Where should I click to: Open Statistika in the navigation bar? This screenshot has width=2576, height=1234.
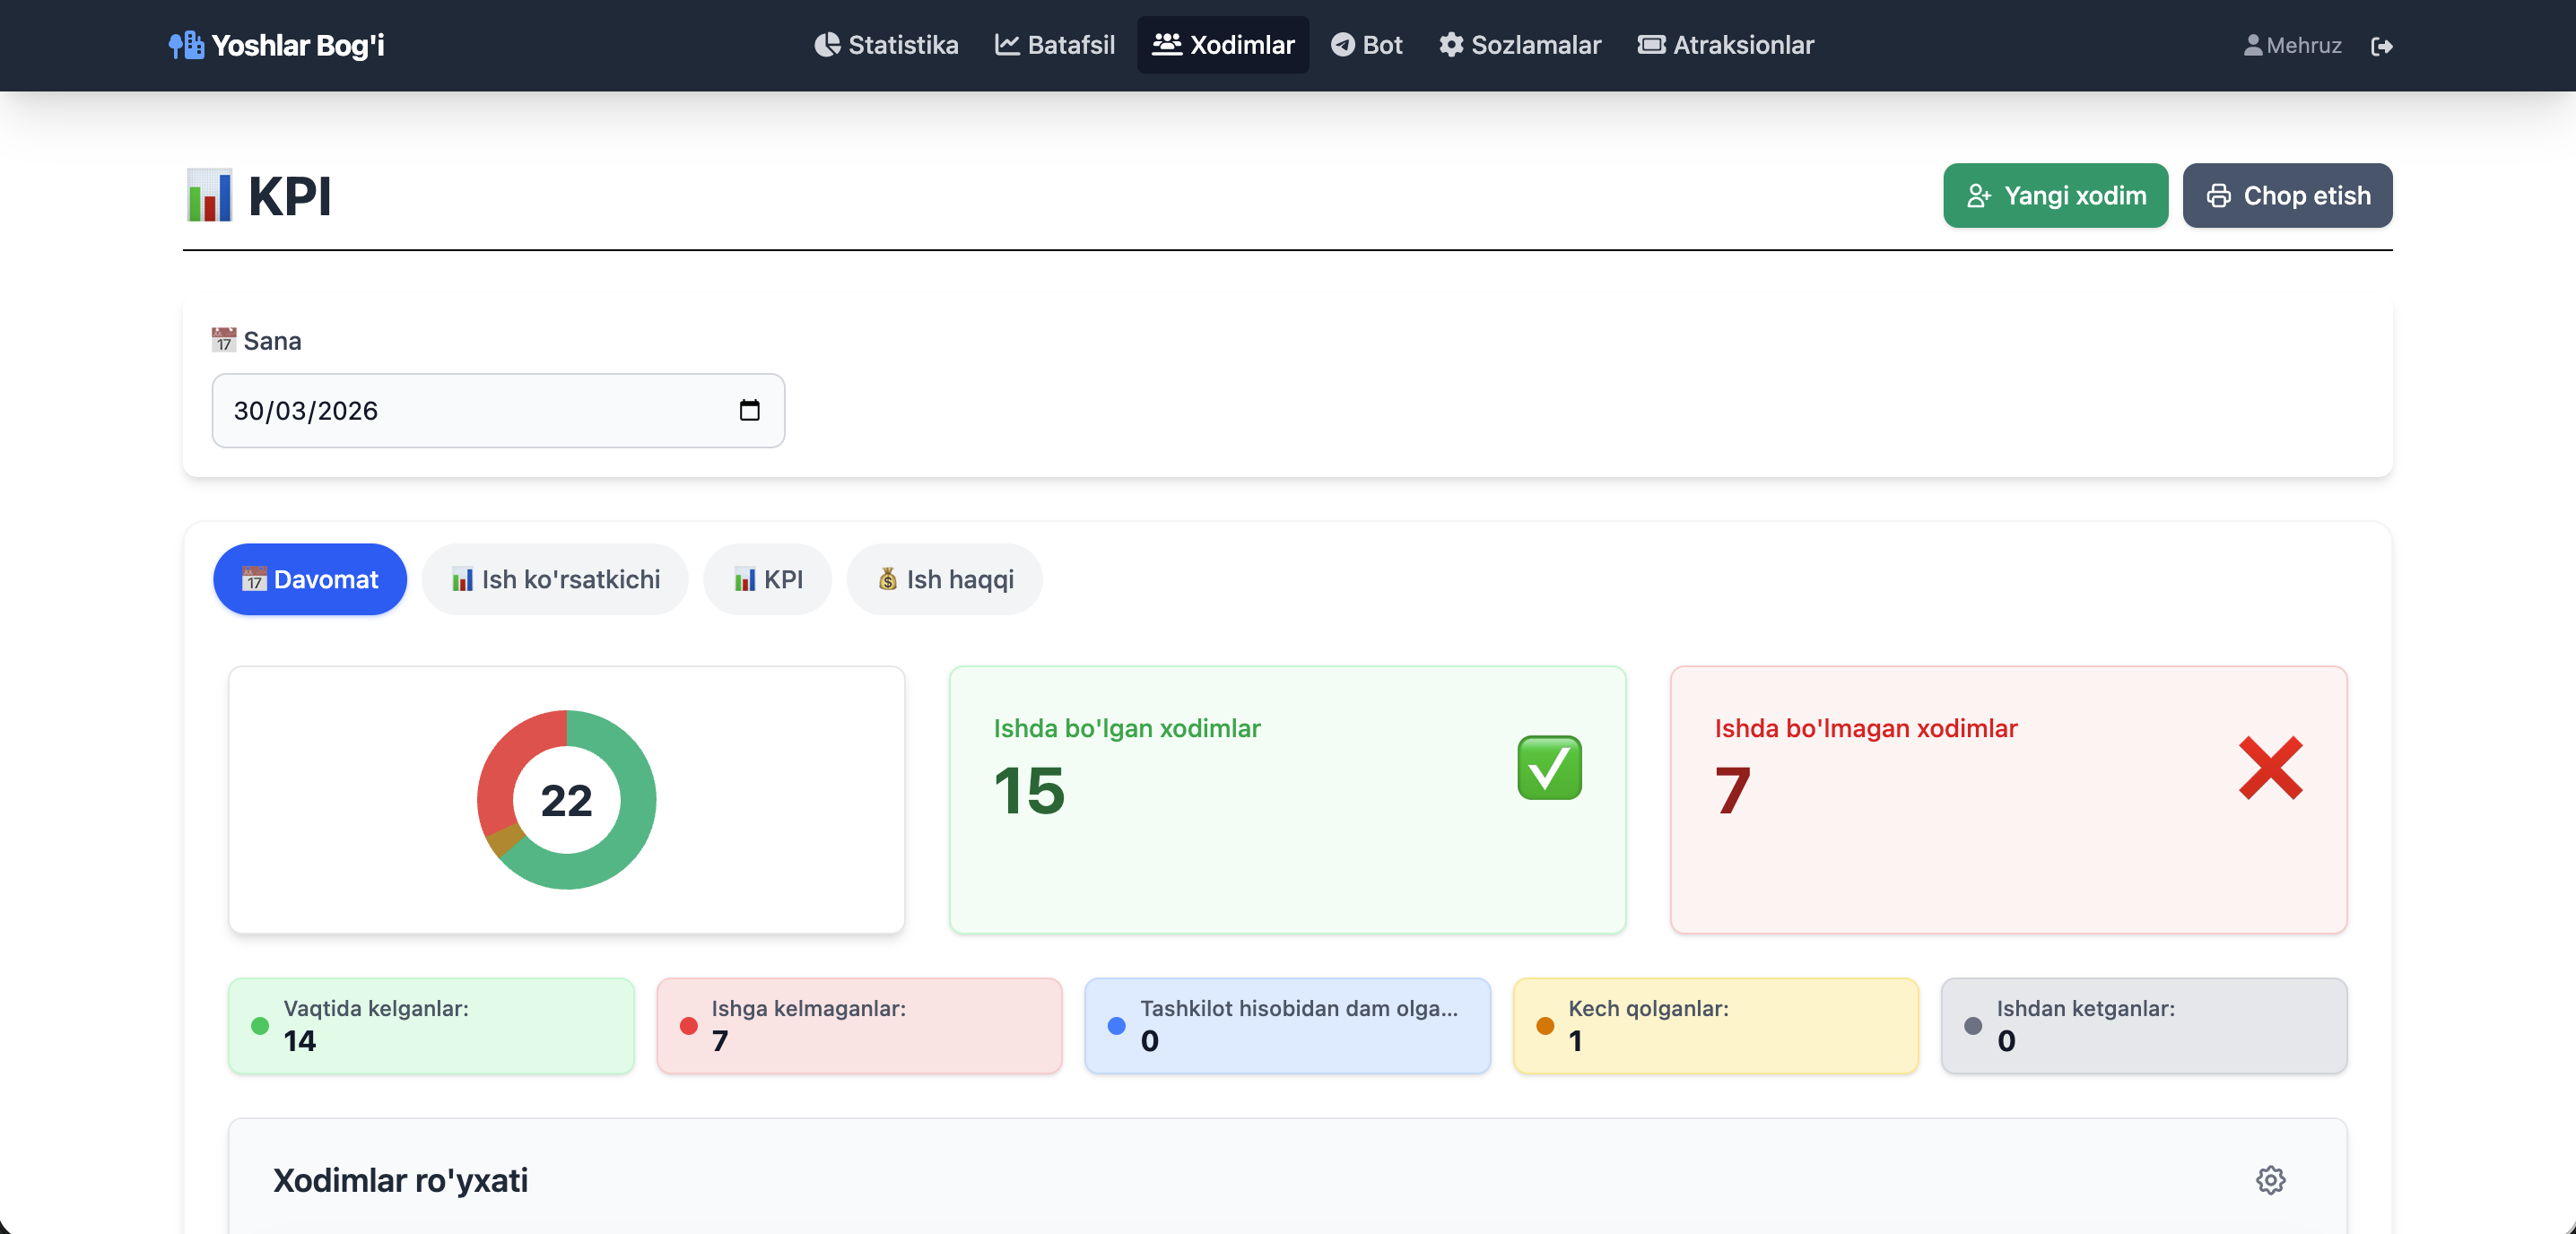pos(886,45)
